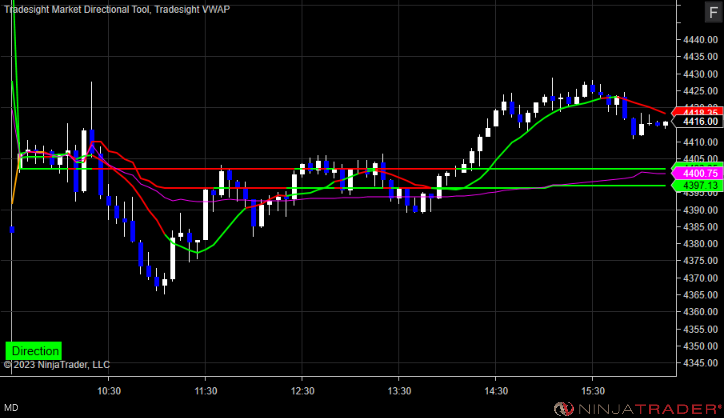Click the 4345.00 price axis label
Screen dimensions: 724x418
click(x=700, y=363)
